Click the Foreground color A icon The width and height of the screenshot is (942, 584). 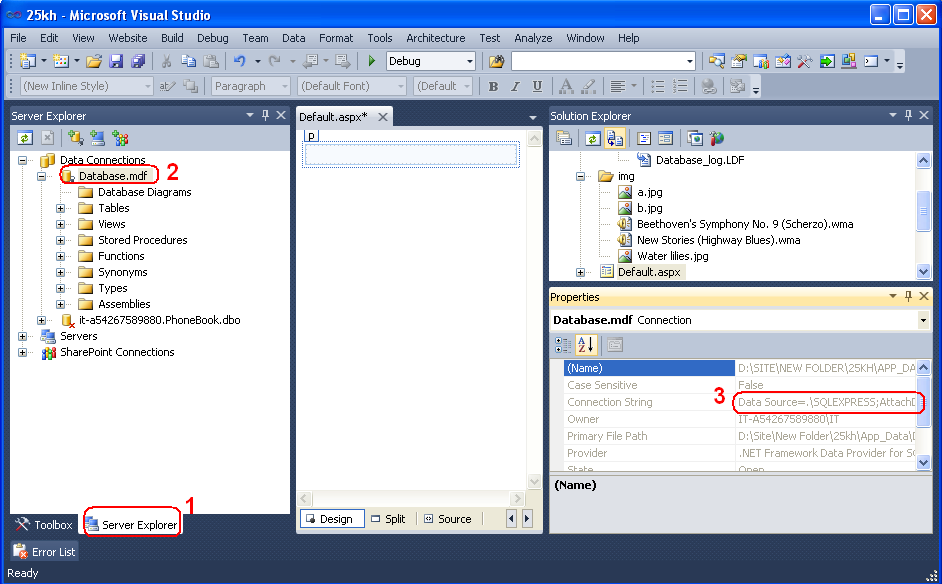click(566, 87)
